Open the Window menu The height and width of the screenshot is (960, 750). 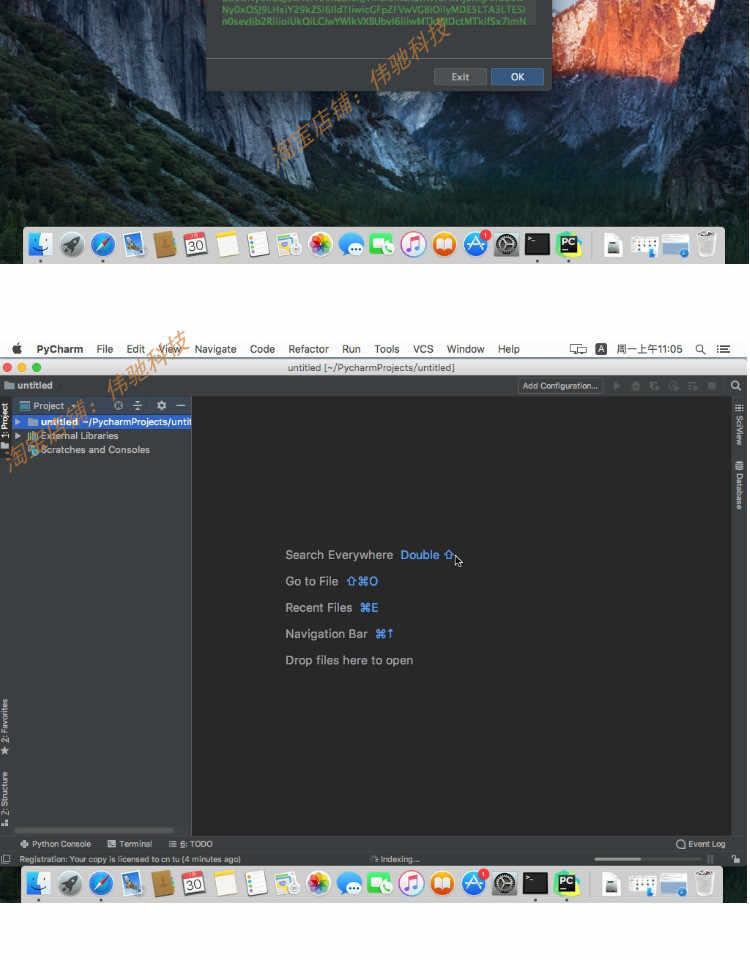465,349
